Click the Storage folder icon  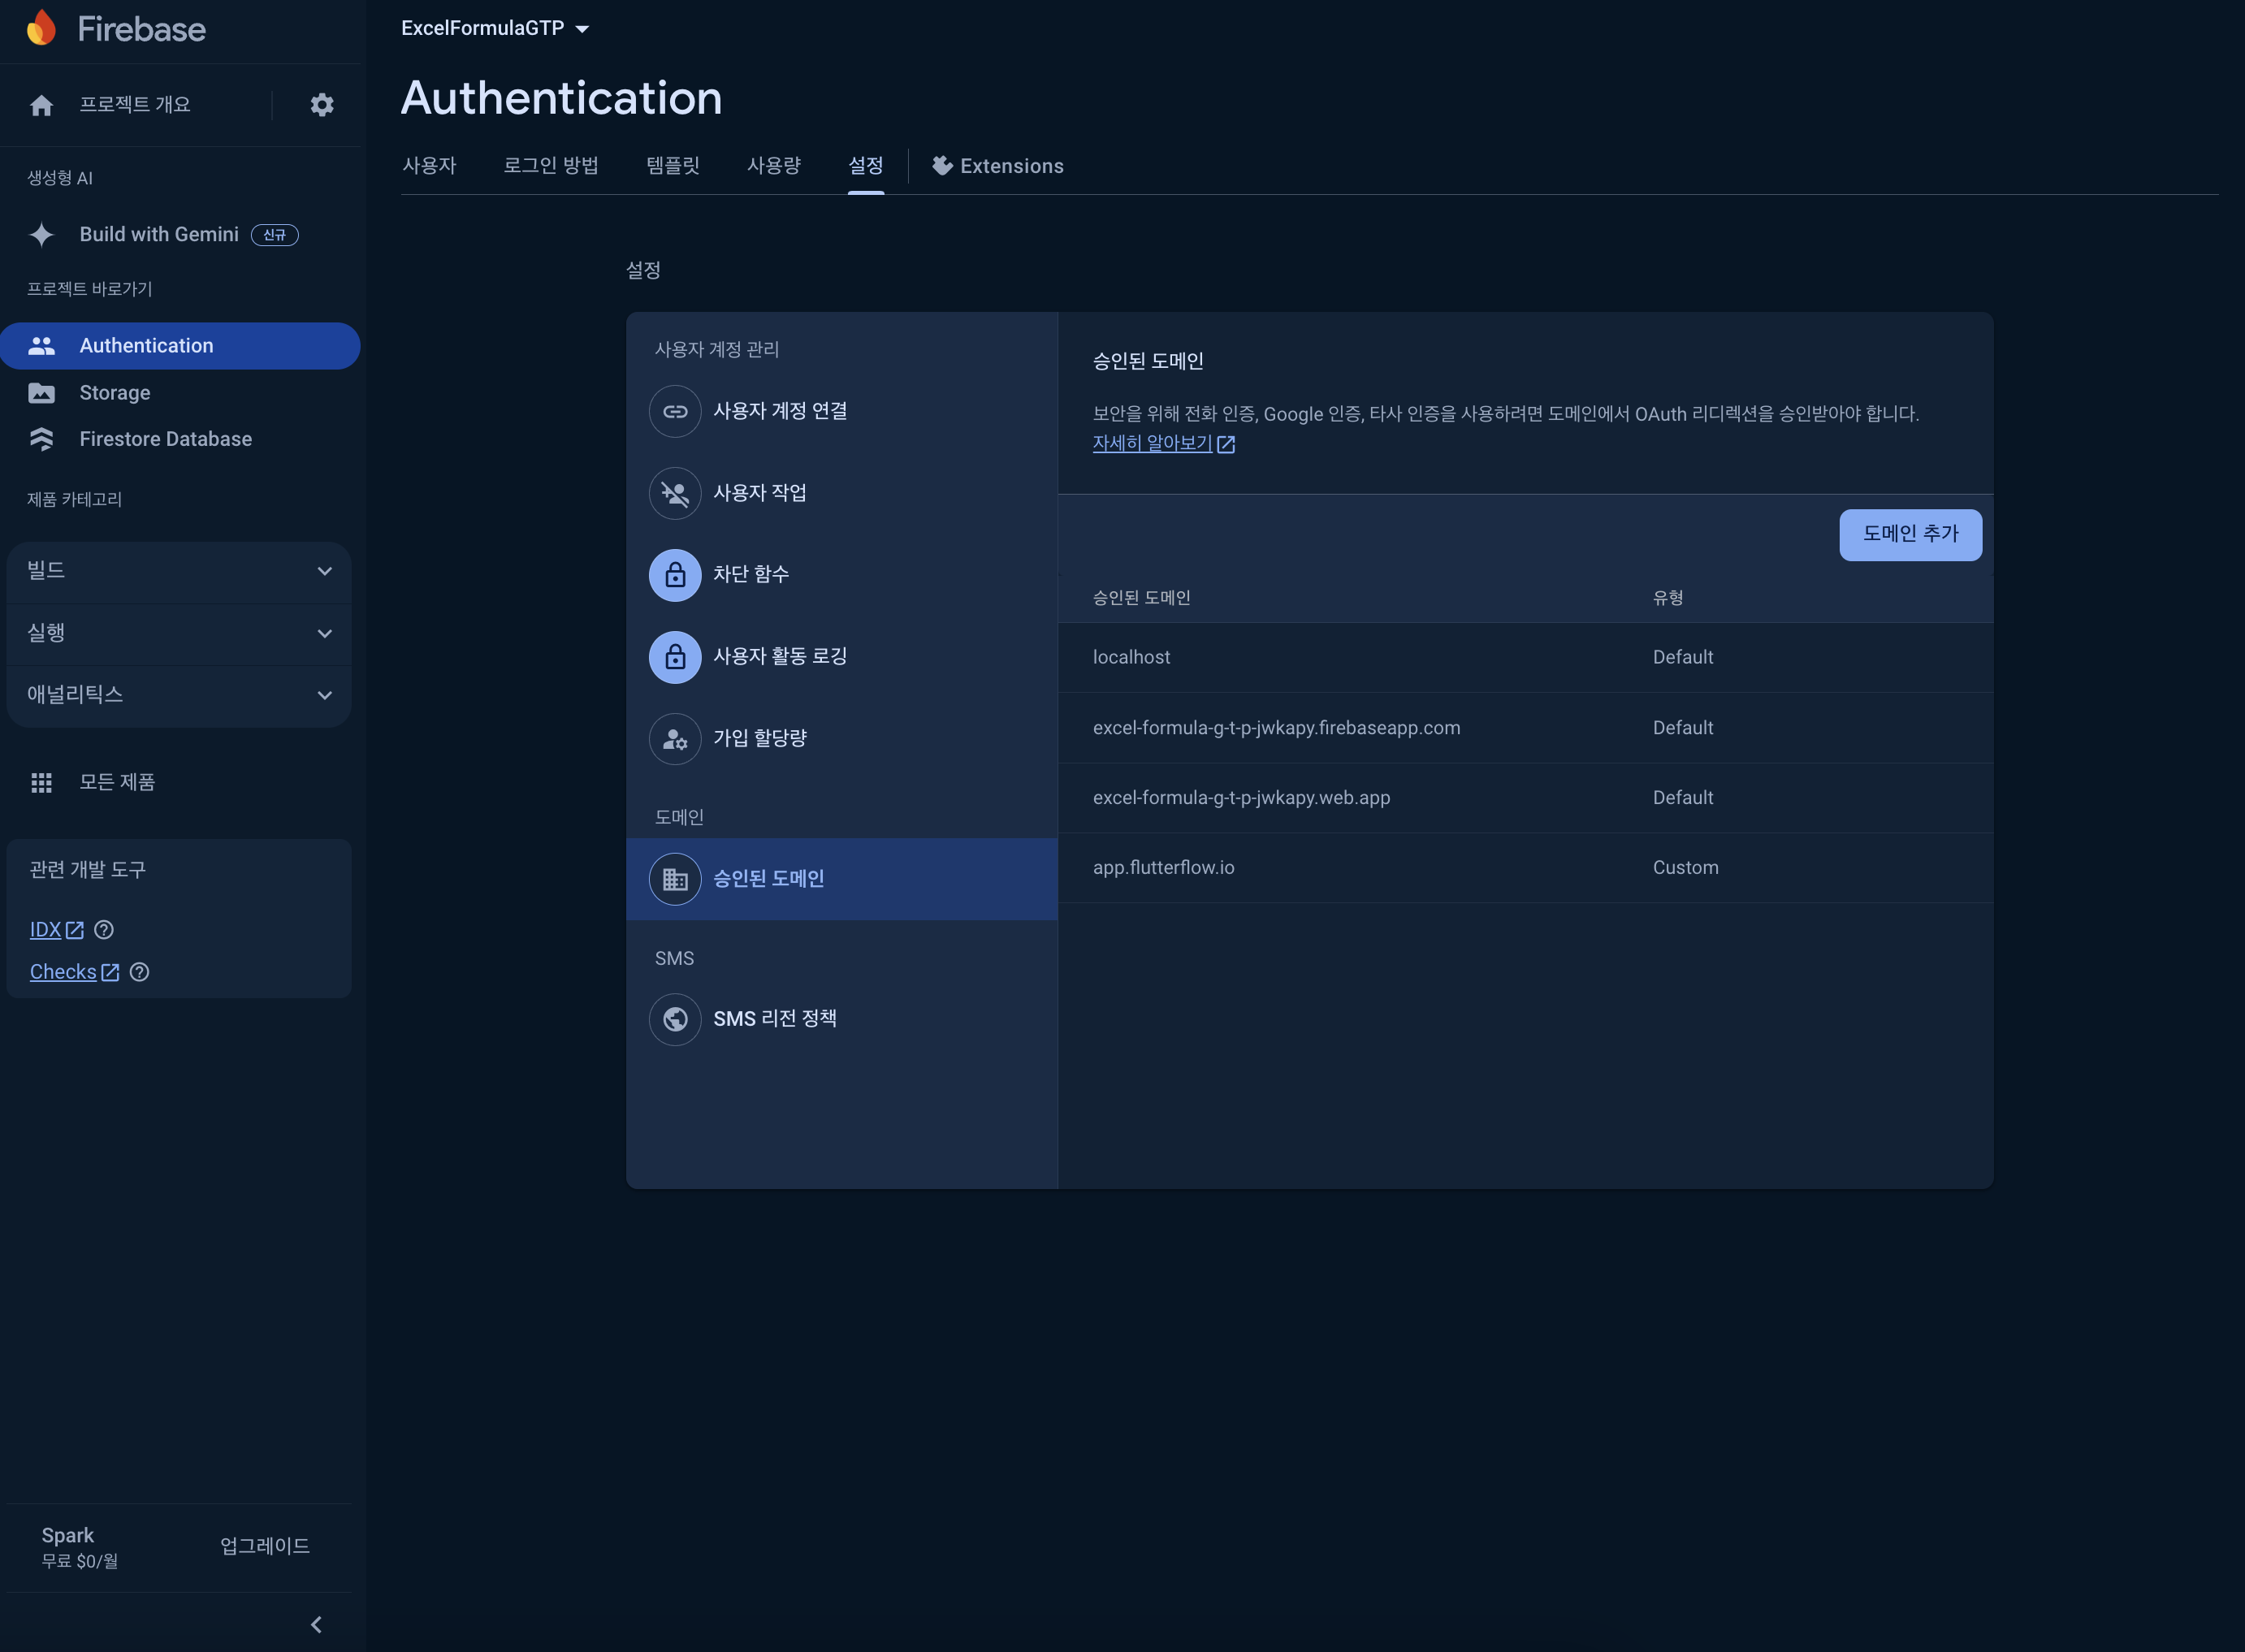[x=41, y=393]
